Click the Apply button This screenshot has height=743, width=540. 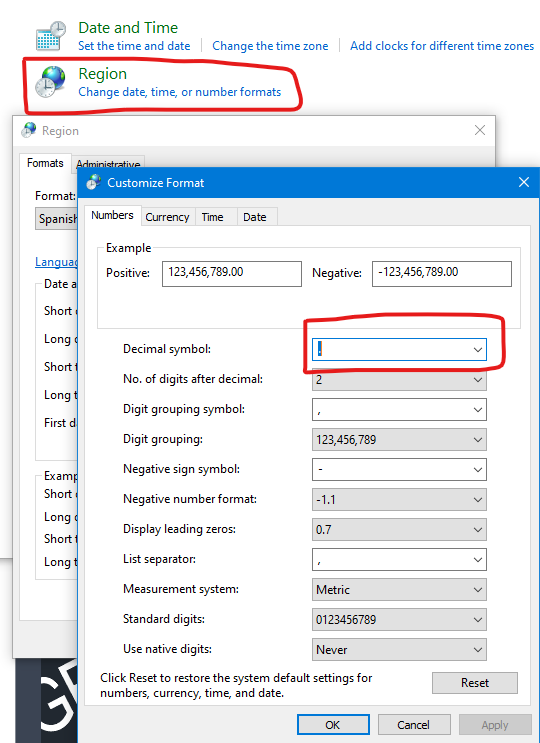(495, 725)
